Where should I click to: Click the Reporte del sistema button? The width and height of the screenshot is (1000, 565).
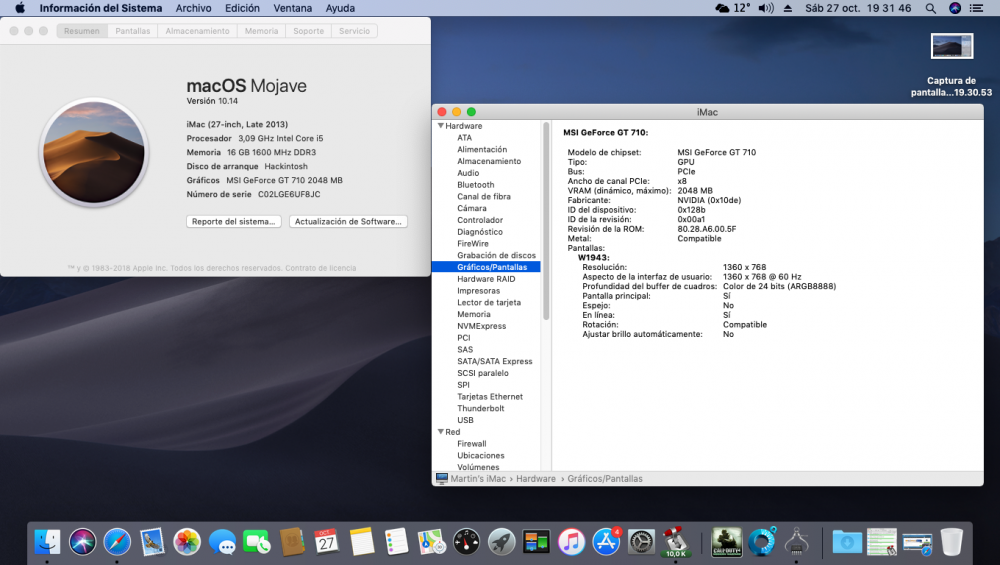point(233,221)
